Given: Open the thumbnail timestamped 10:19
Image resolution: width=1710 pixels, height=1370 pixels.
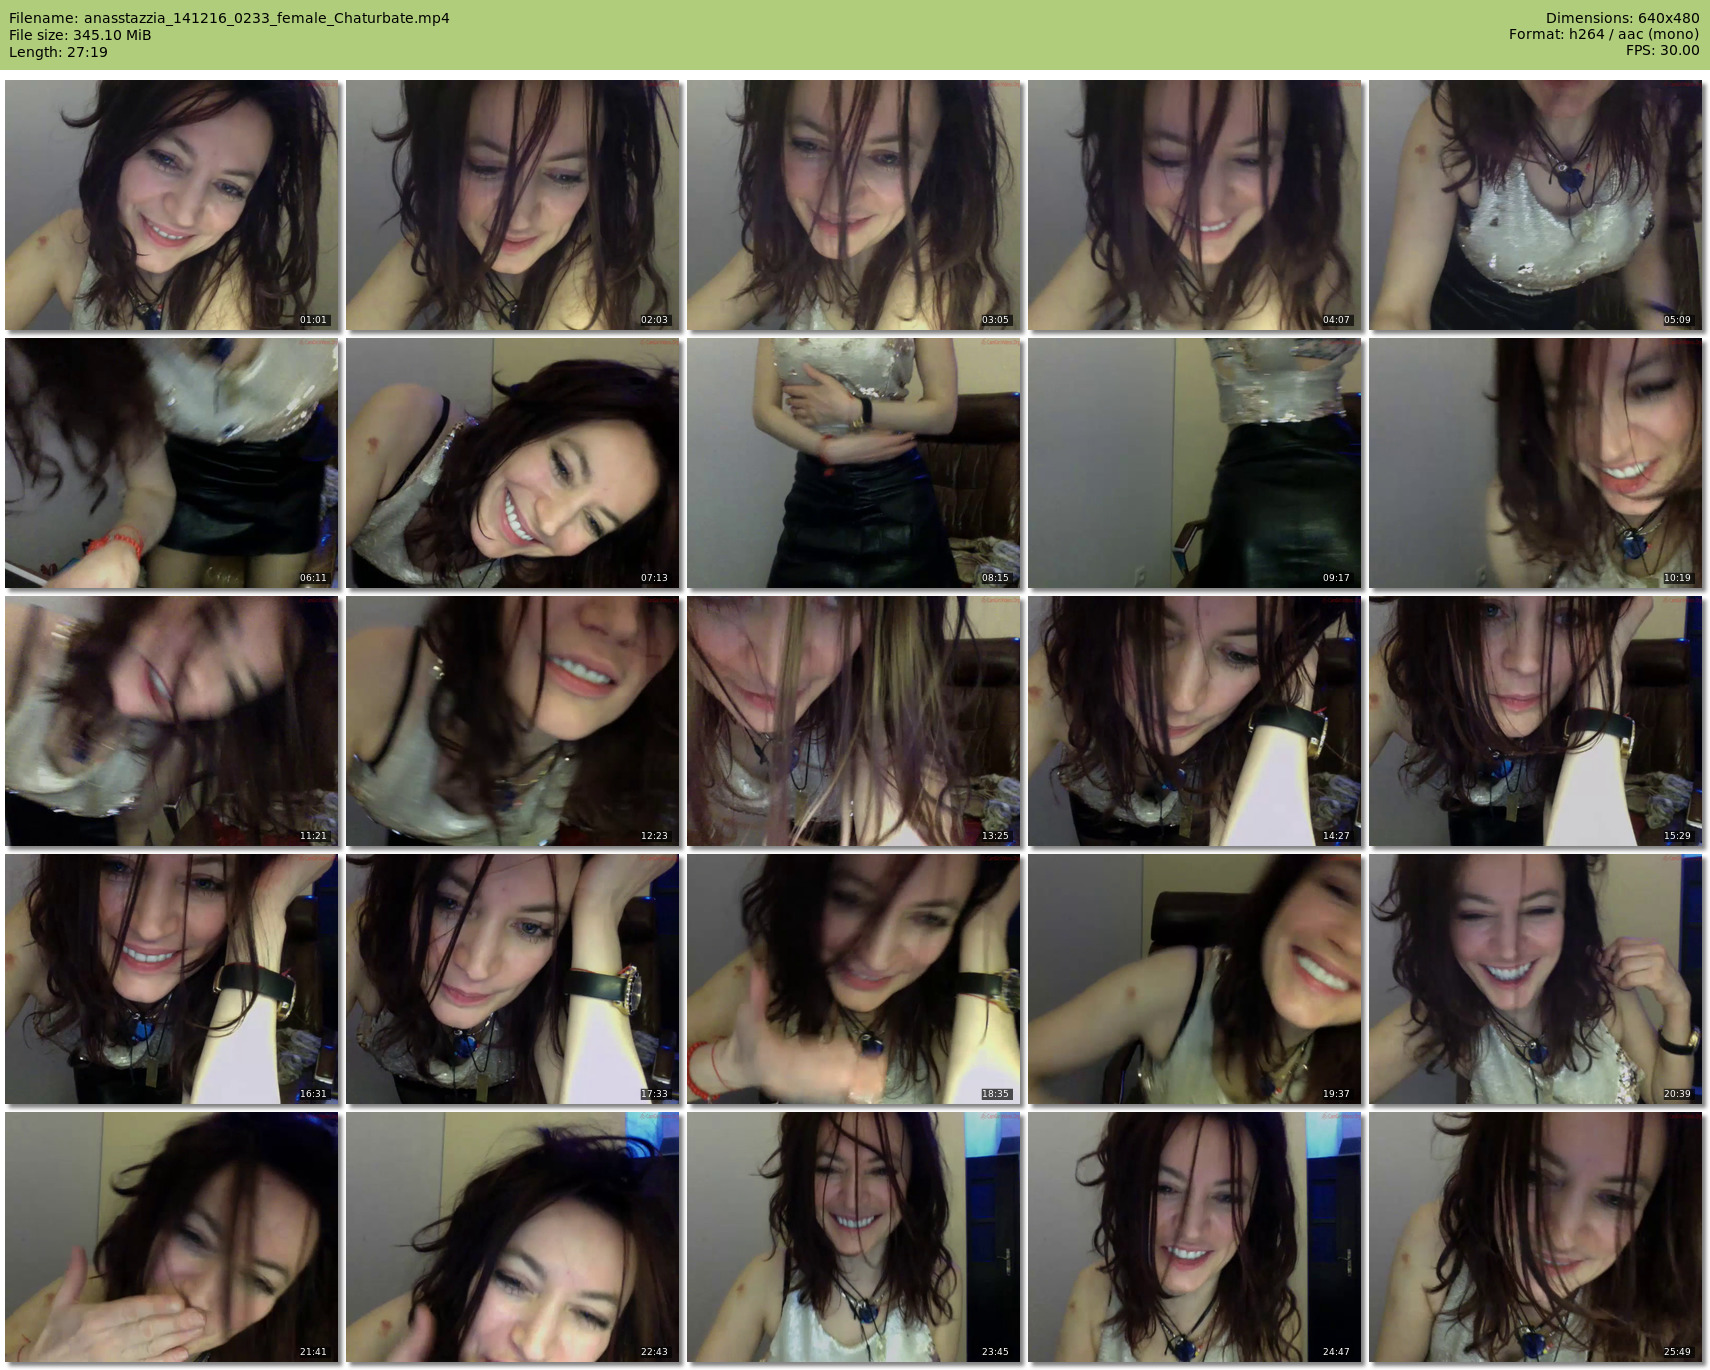Looking at the screenshot, I should pyautogui.click(x=1535, y=463).
